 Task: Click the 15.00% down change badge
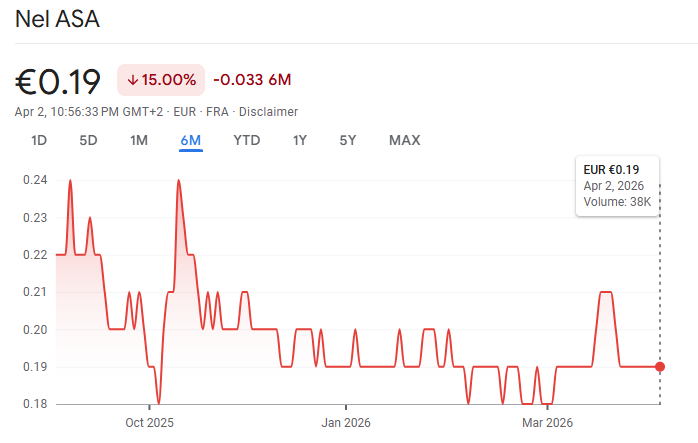(161, 80)
